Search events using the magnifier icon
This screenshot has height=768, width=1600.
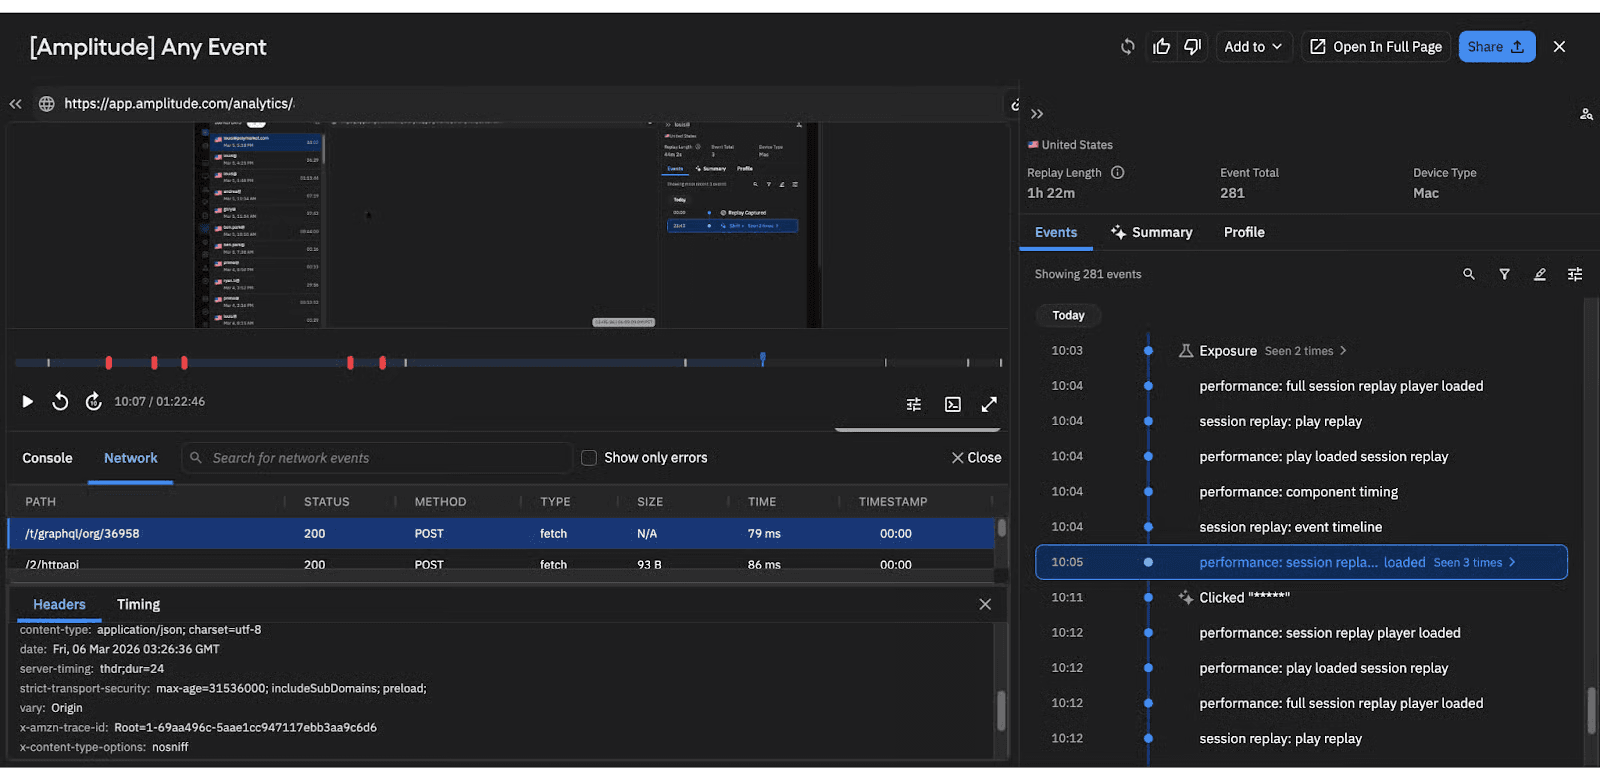click(1469, 274)
